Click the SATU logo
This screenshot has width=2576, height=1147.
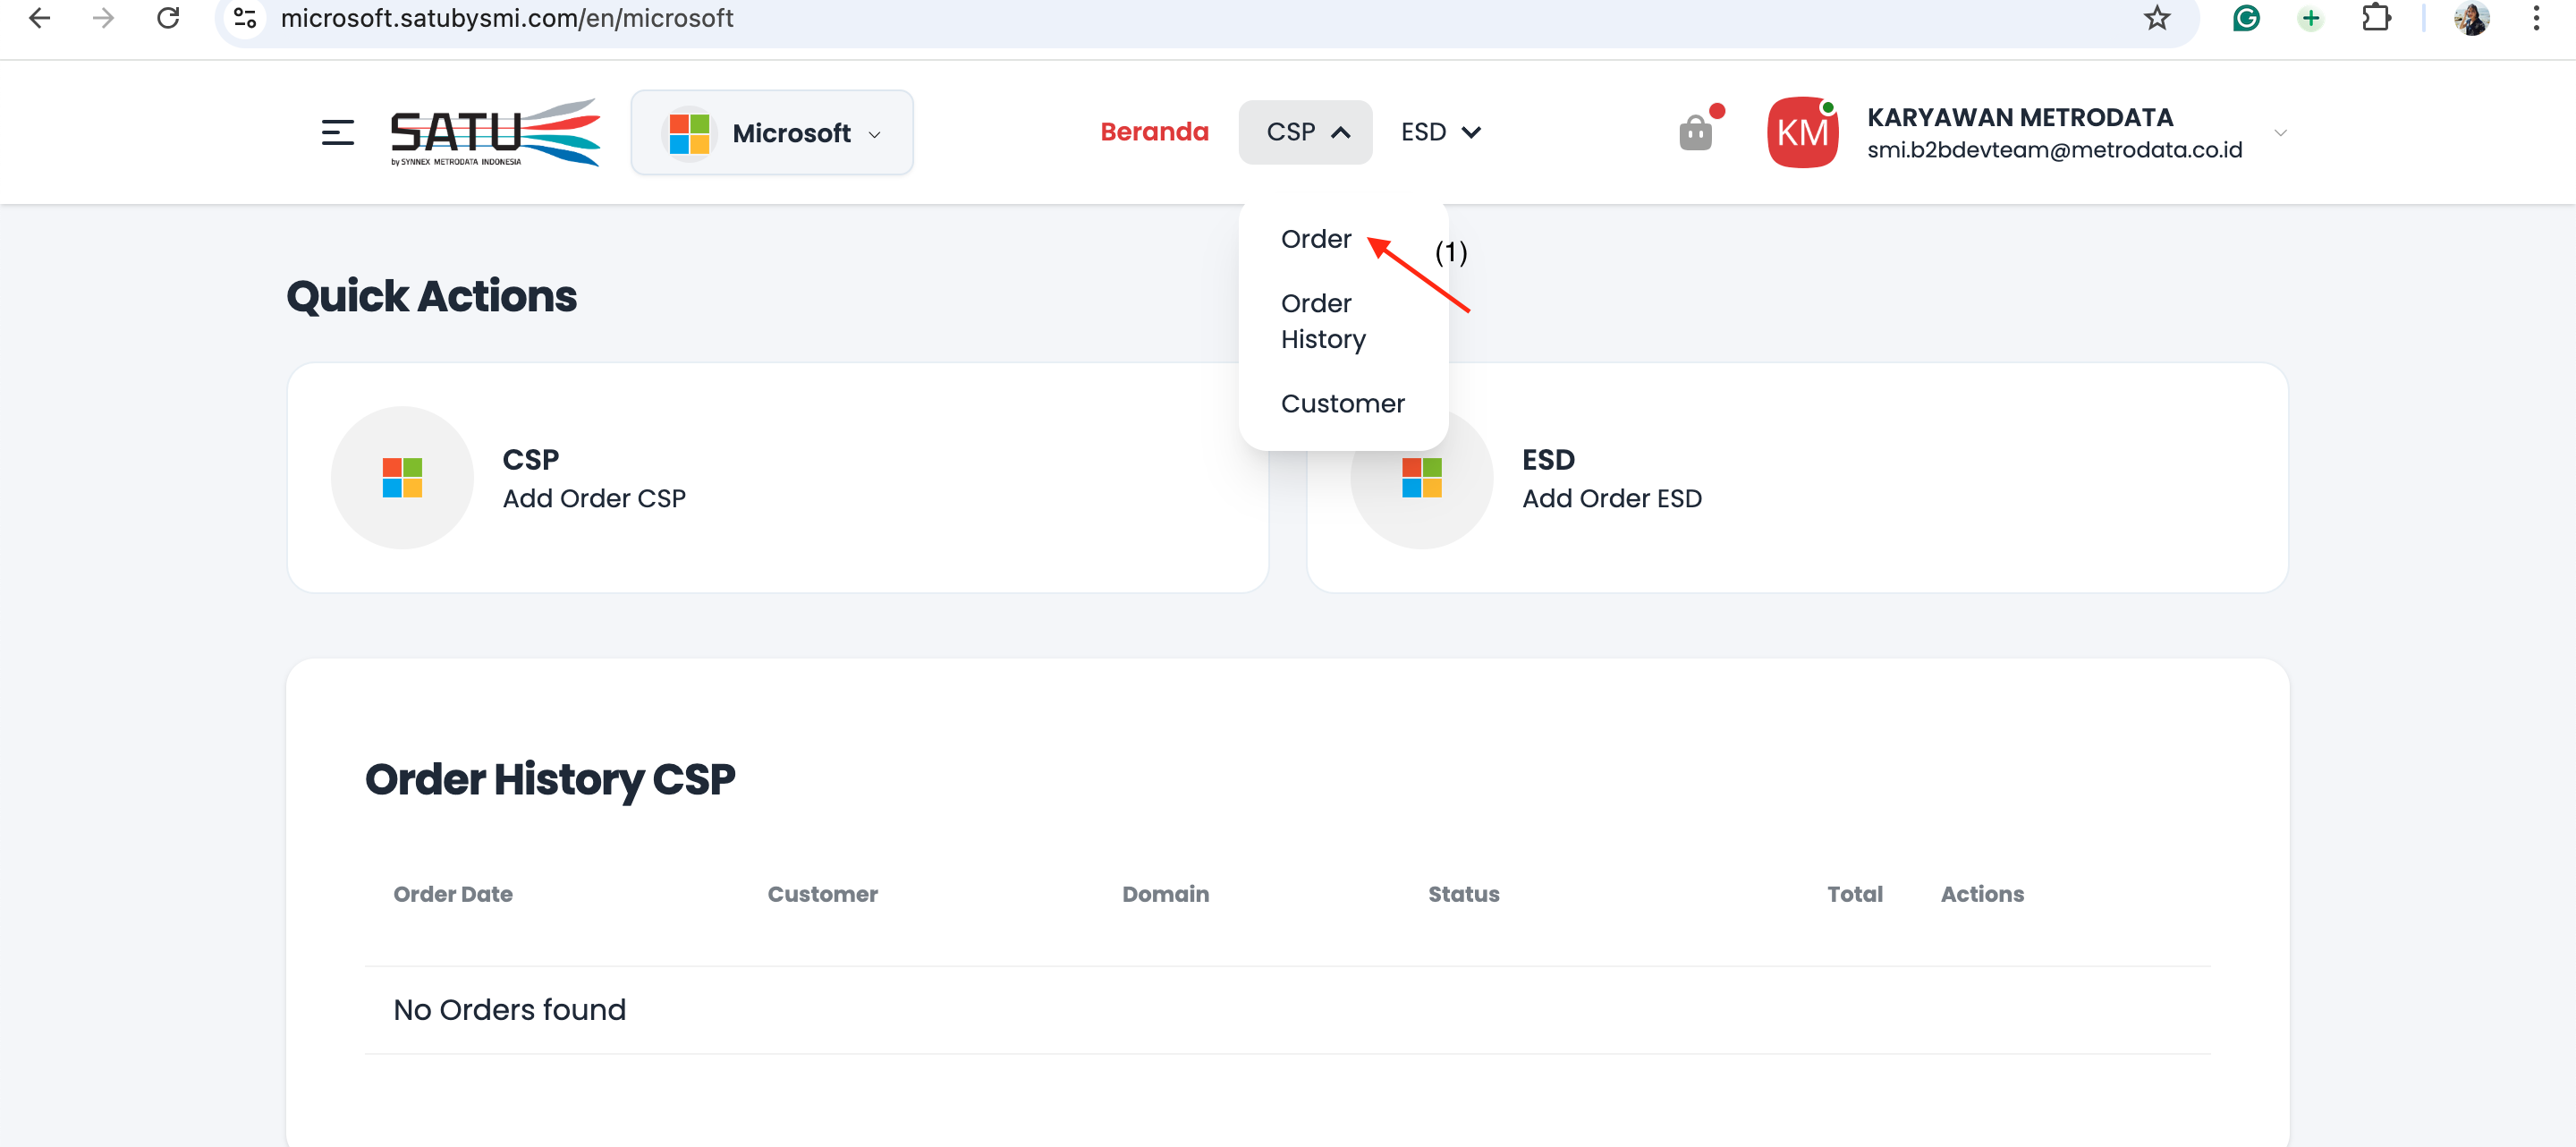coord(495,133)
